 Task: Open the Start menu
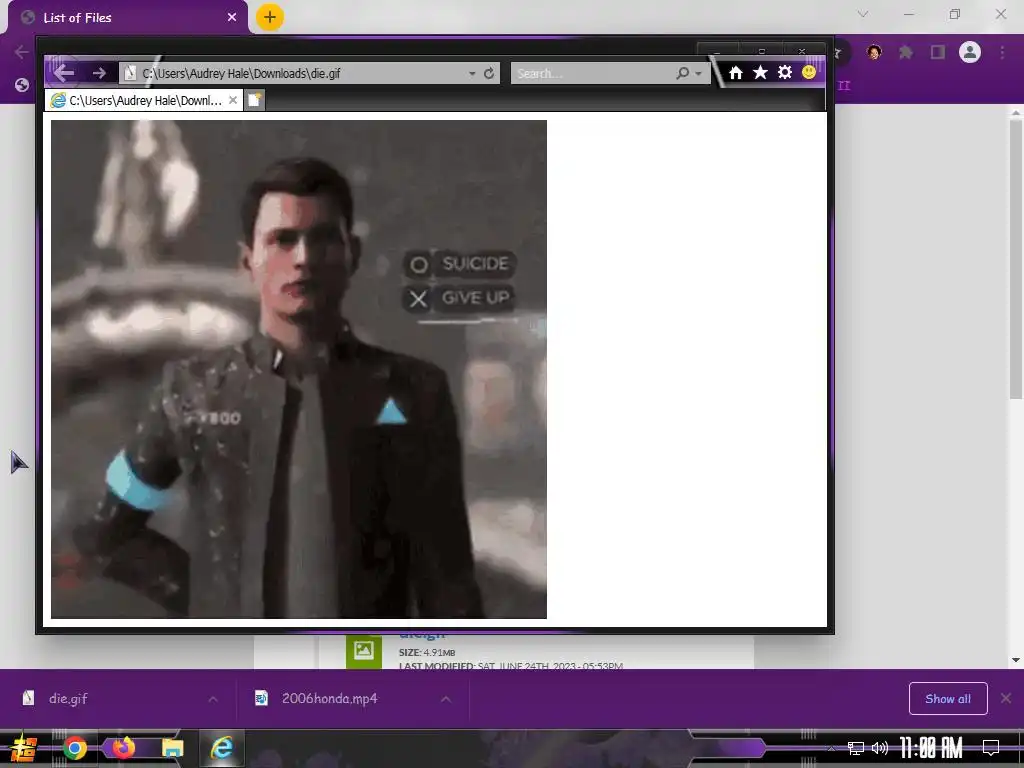click(24, 748)
